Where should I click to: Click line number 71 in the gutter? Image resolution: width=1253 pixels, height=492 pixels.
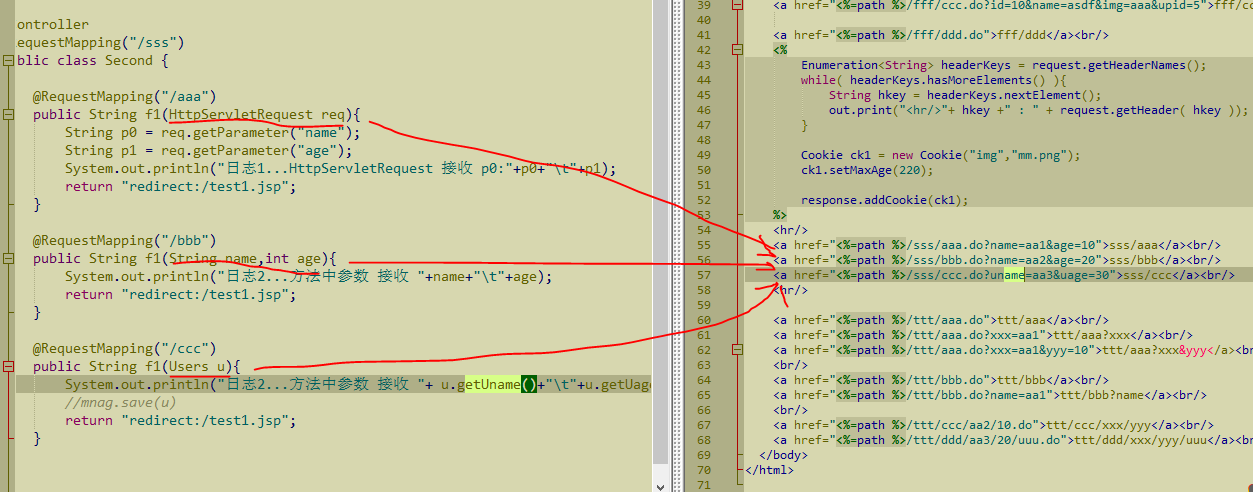703,485
